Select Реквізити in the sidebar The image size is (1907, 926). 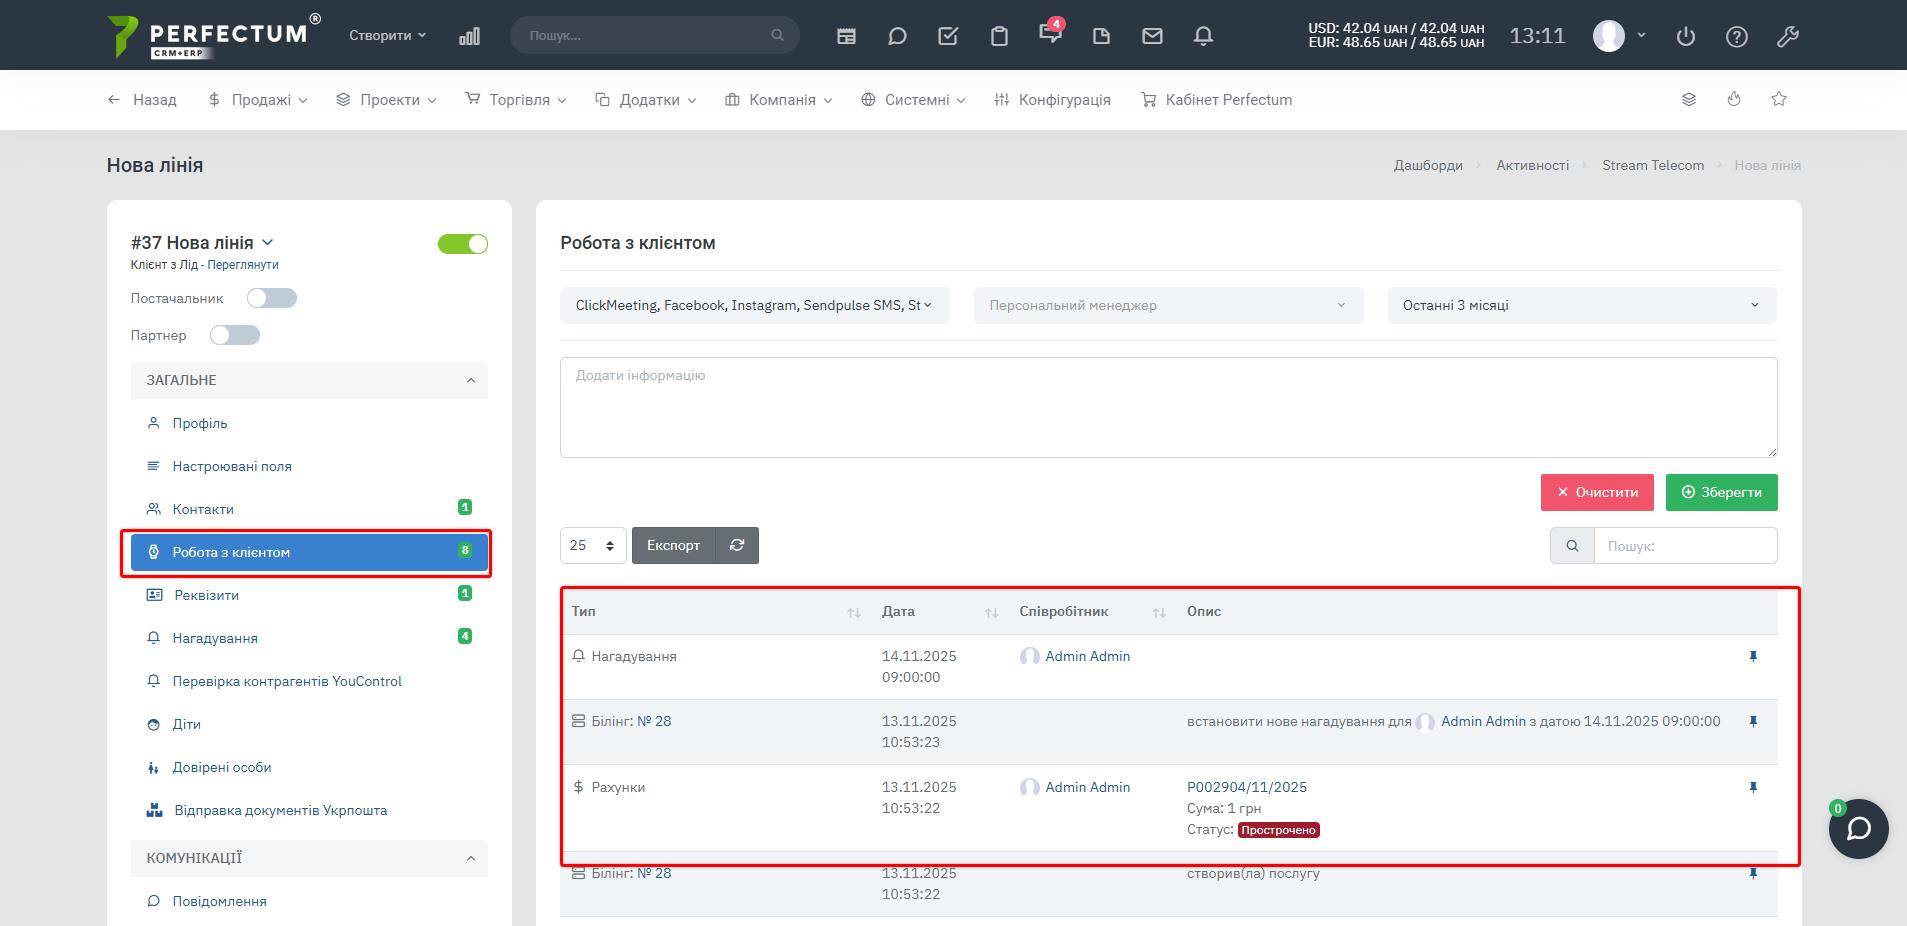click(x=206, y=595)
